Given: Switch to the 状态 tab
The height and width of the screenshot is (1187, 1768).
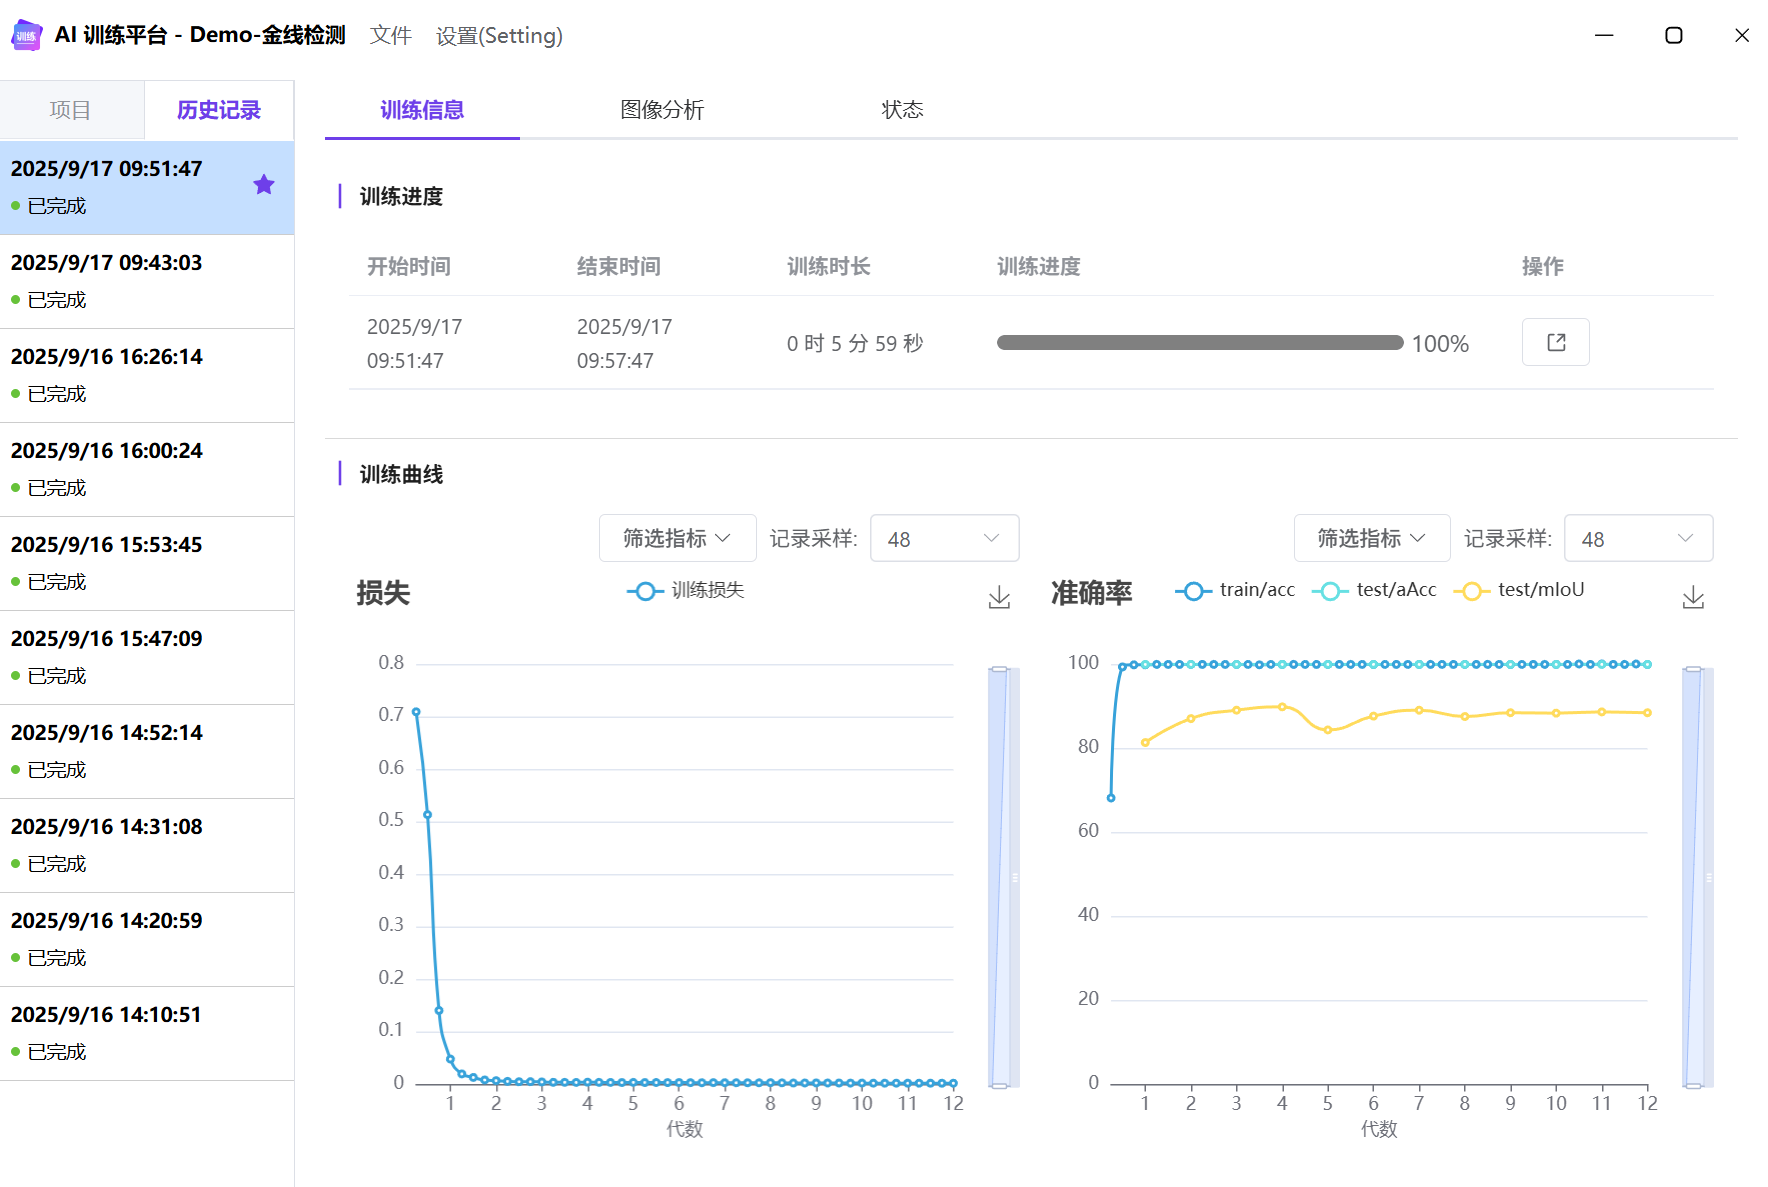Looking at the screenshot, I should pos(902,110).
